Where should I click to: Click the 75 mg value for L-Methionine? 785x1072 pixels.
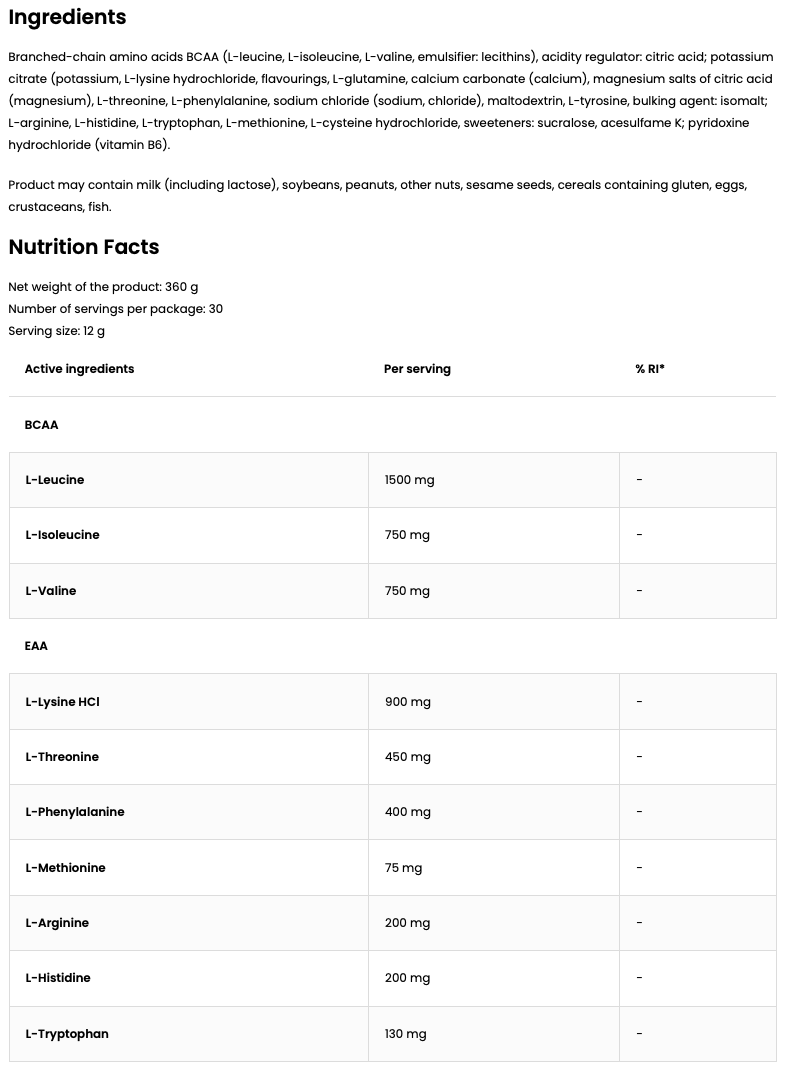[x=403, y=868]
